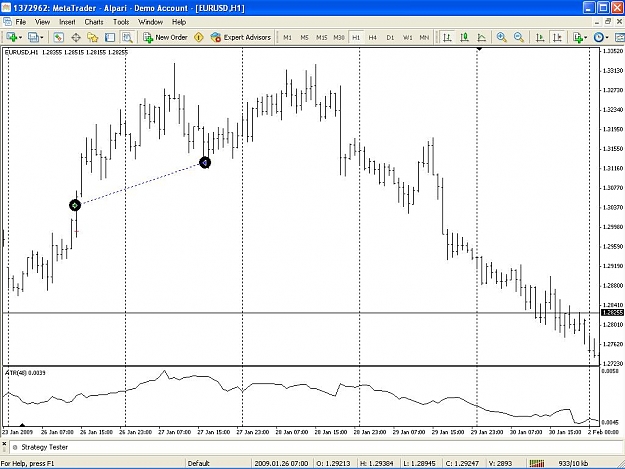The width and height of the screenshot is (625, 469).
Task: Click the Strategy Tester panel title
Action: [x=45, y=447]
